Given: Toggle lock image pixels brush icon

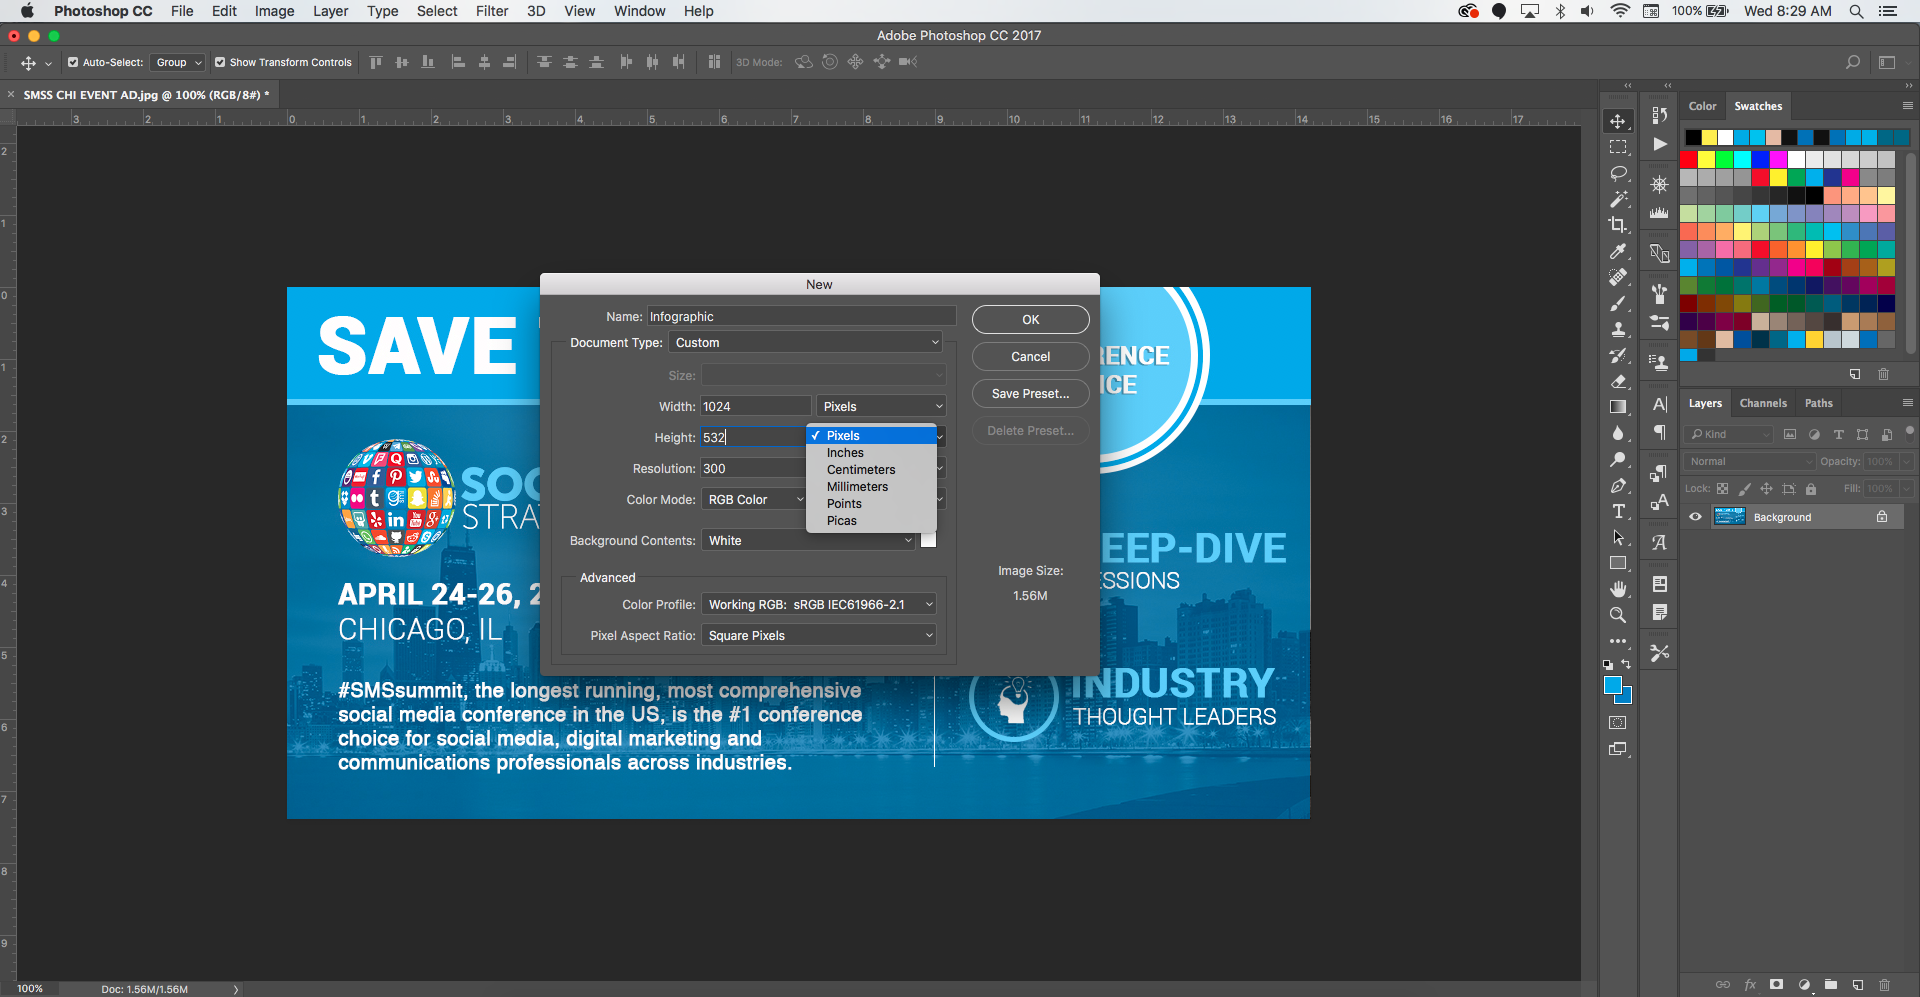Looking at the screenshot, I should (1744, 489).
